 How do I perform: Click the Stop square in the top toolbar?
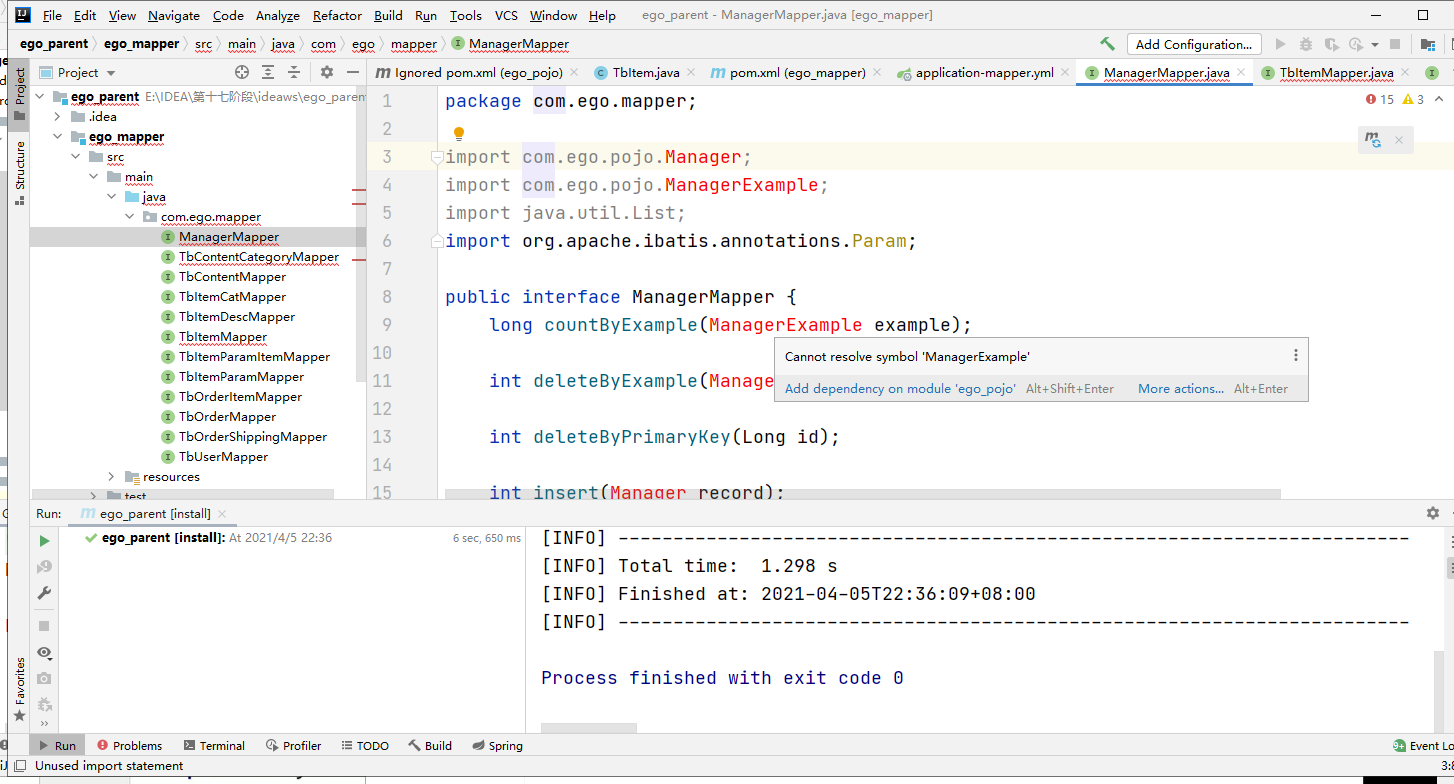1395,44
